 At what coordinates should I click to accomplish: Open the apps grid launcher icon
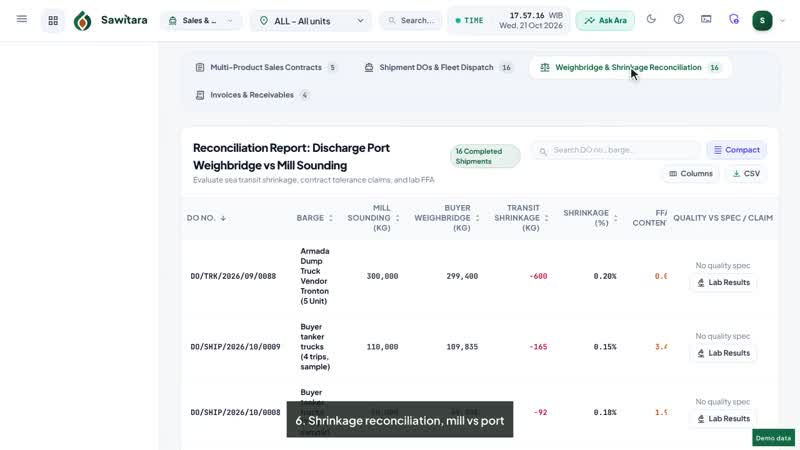click(53, 20)
